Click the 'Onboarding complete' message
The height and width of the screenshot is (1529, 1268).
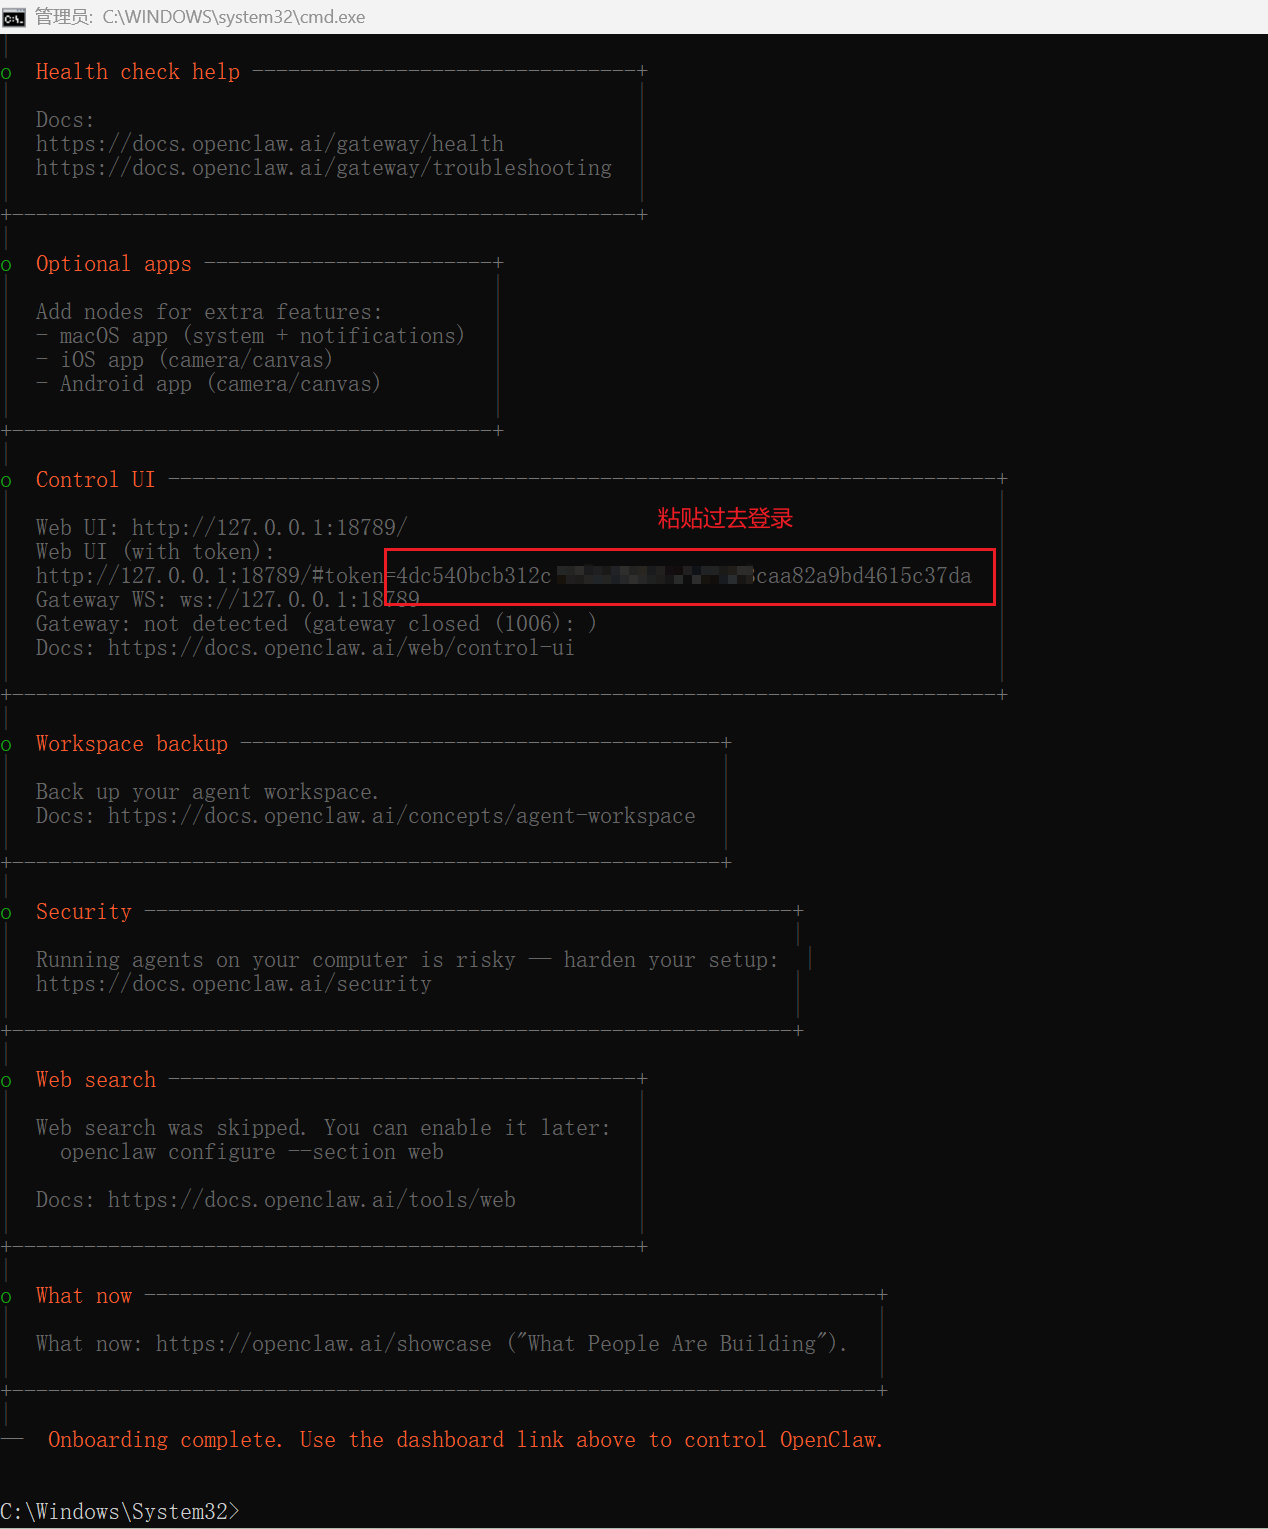[x=466, y=1440]
